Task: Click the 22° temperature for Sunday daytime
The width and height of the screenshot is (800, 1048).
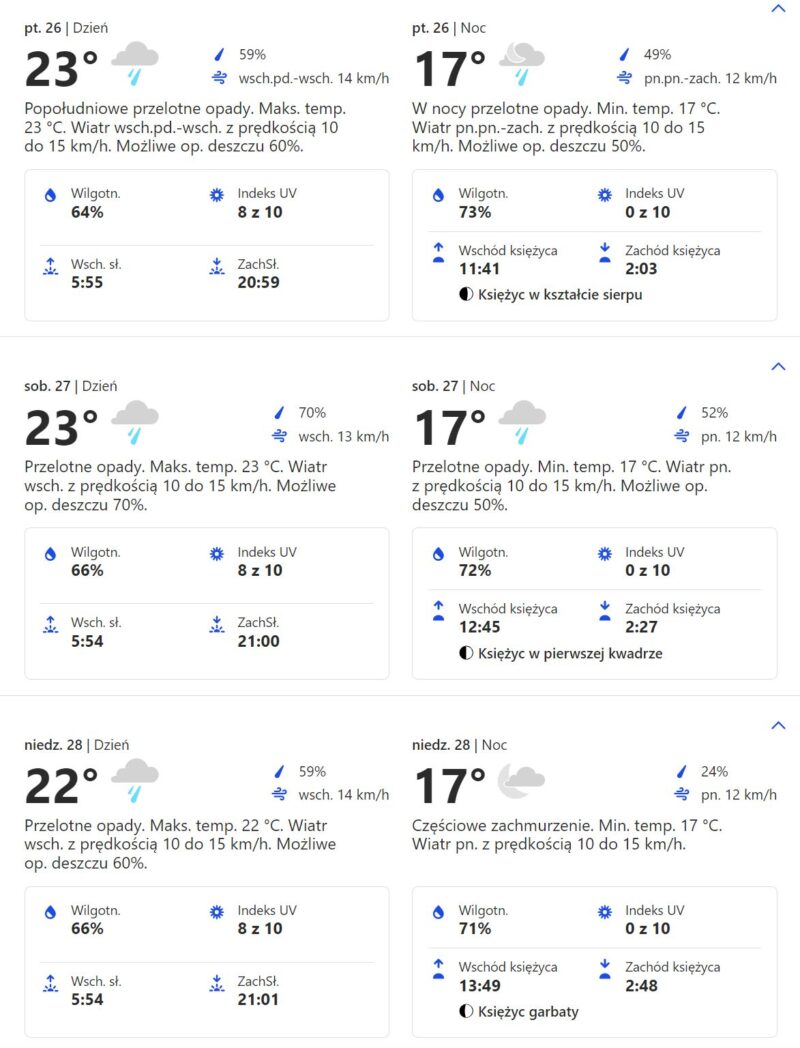Action: [x=61, y=786]
